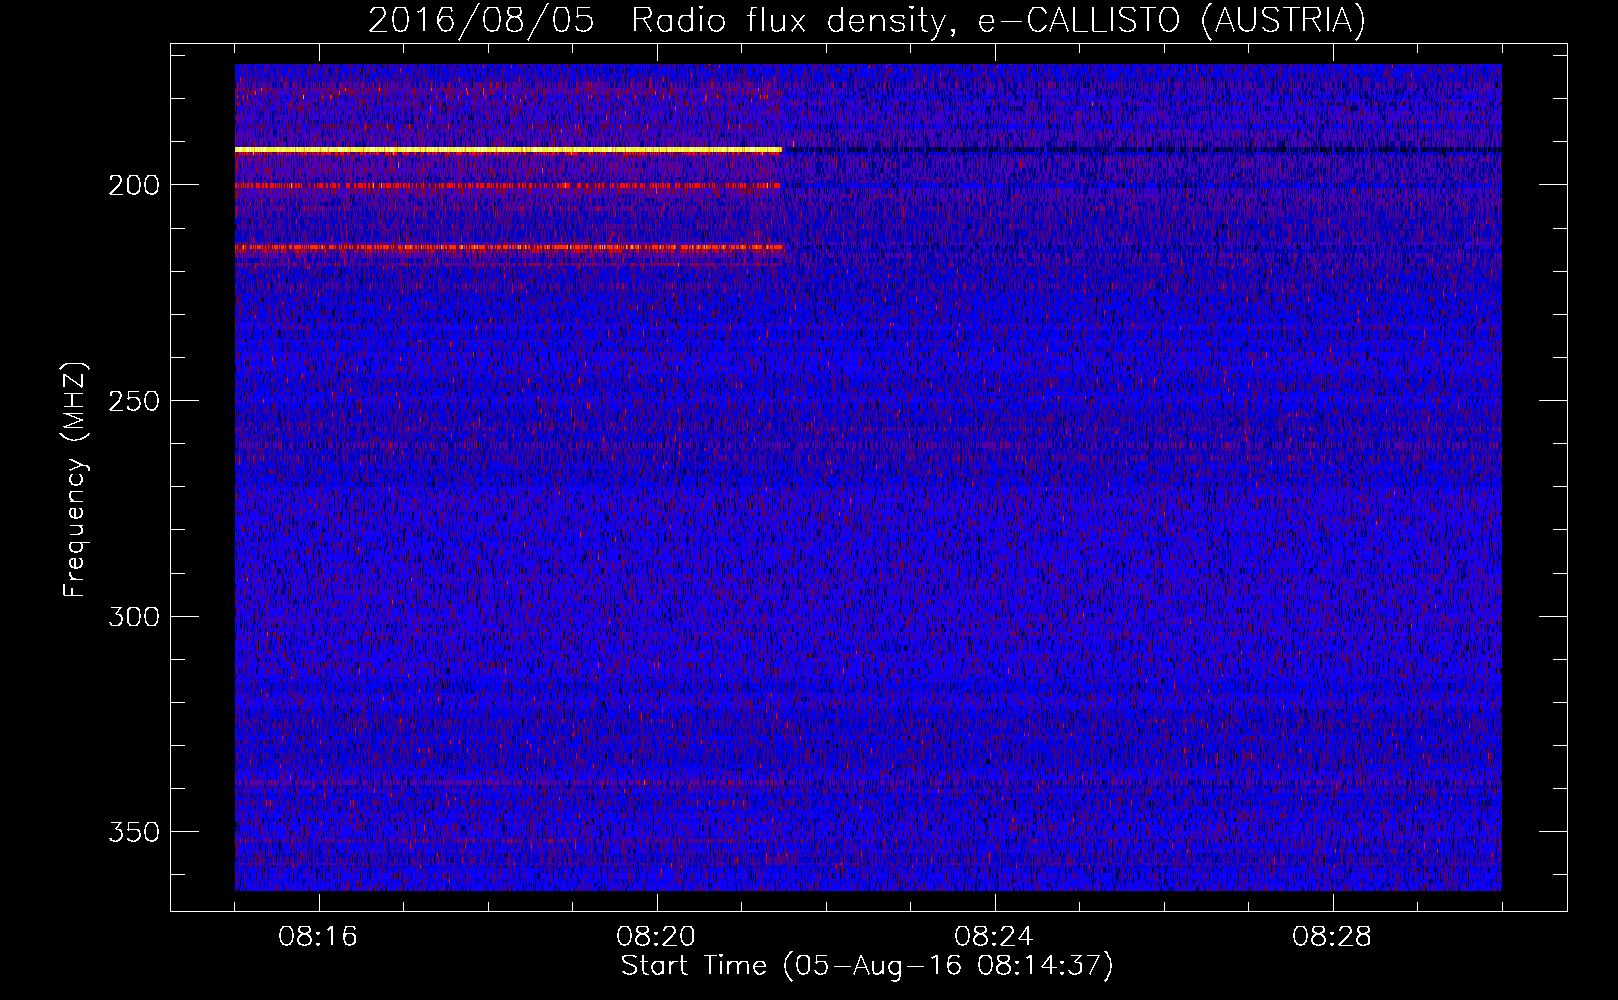Click the 'Frequency (MHZ)' axis label
The width and height of the screenshot is (1618, 1000).
point(75,480)
